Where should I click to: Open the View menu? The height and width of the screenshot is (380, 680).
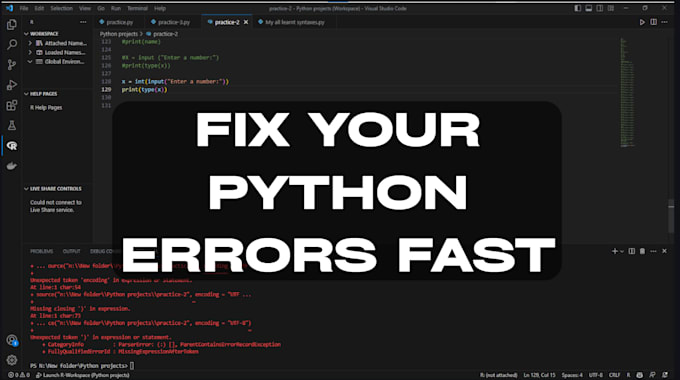85,8
